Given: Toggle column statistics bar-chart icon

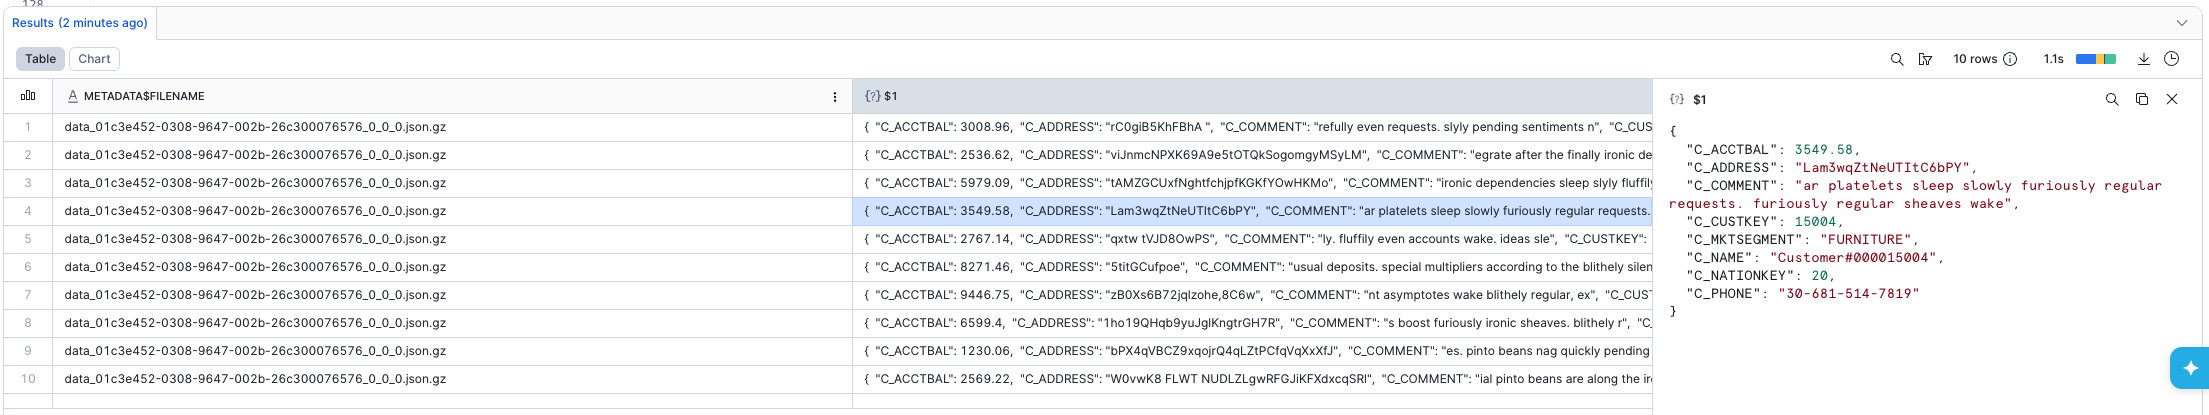Looking at the screenshot, I should [x=28, y=96].
